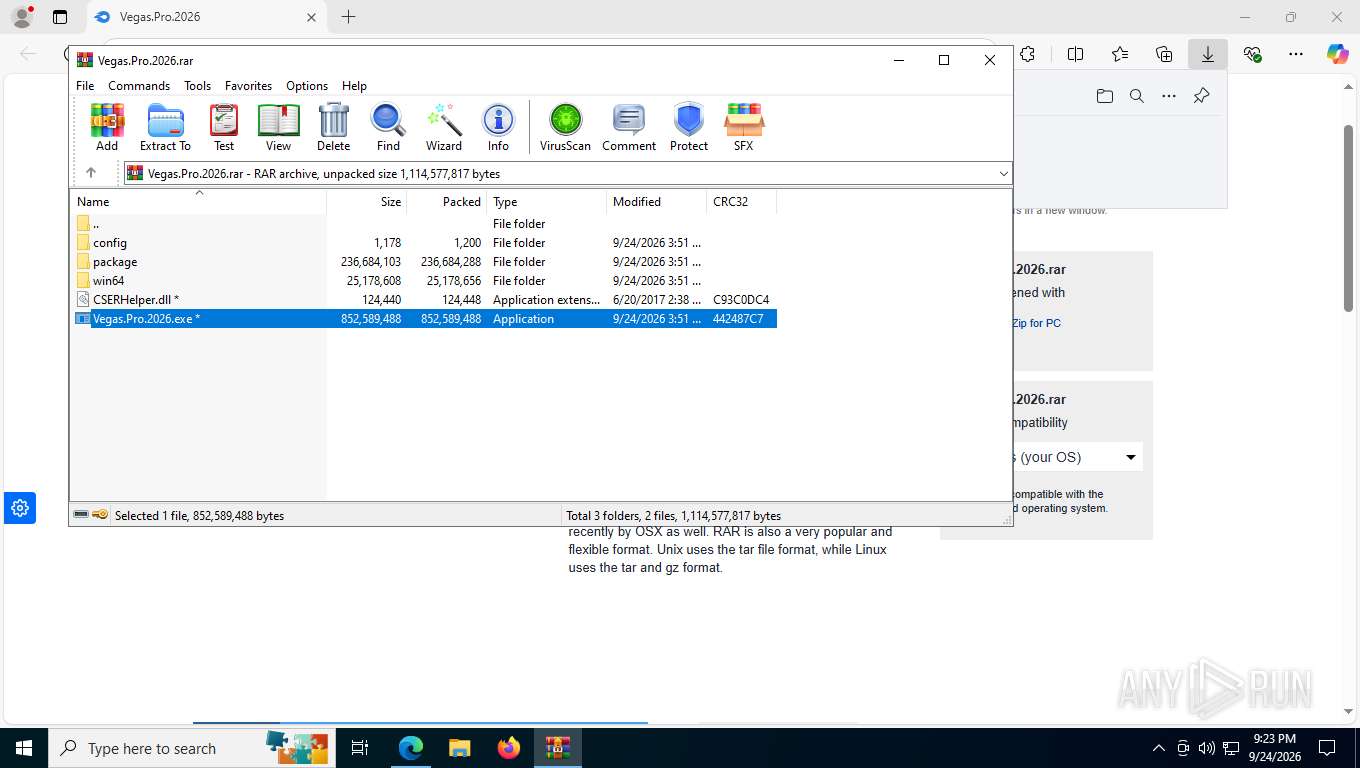
Task: Click the Protect shield icon
Action: [689, 127]
